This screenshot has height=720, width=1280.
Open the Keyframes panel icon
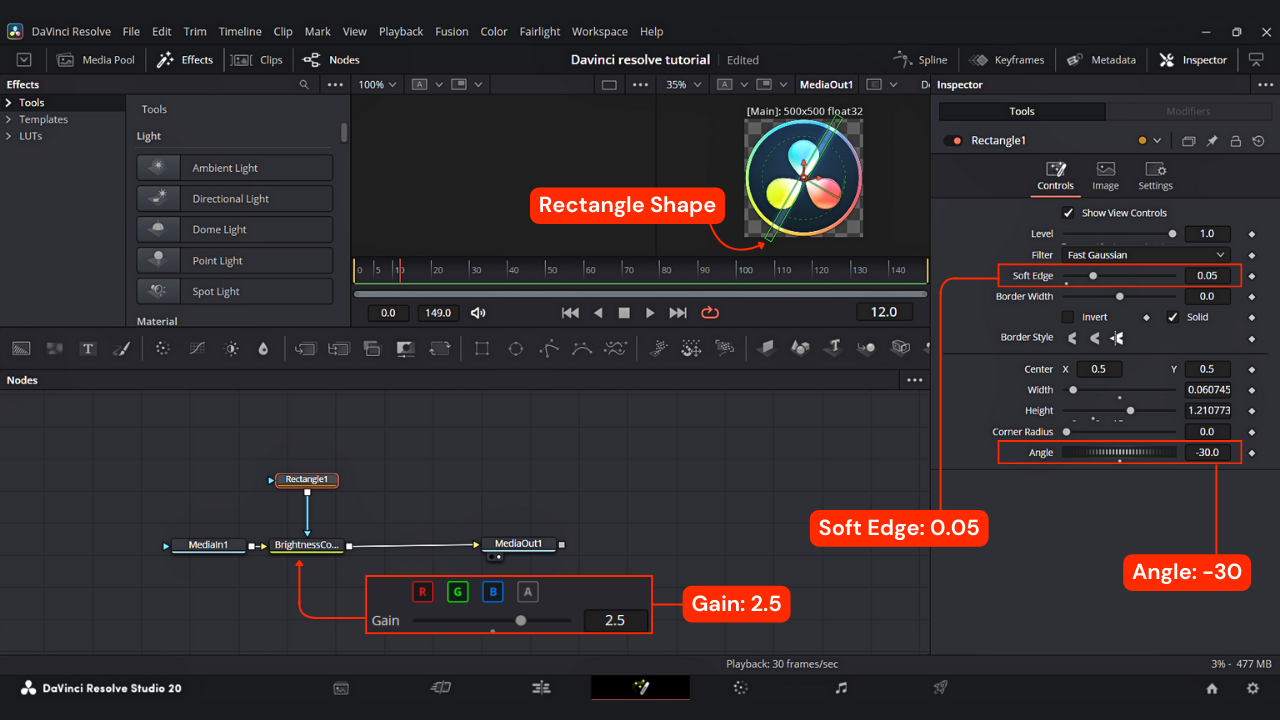click(978, 60)
